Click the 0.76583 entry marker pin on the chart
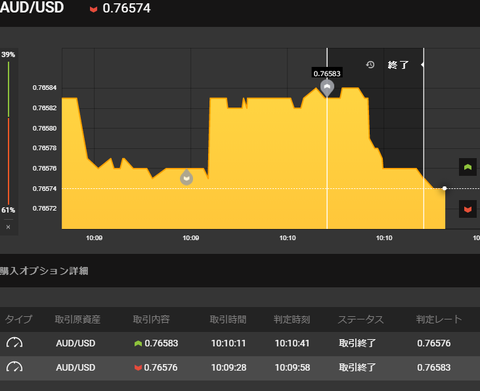The height and width of the screenshot is (391, 480). (x=327, y=88)
